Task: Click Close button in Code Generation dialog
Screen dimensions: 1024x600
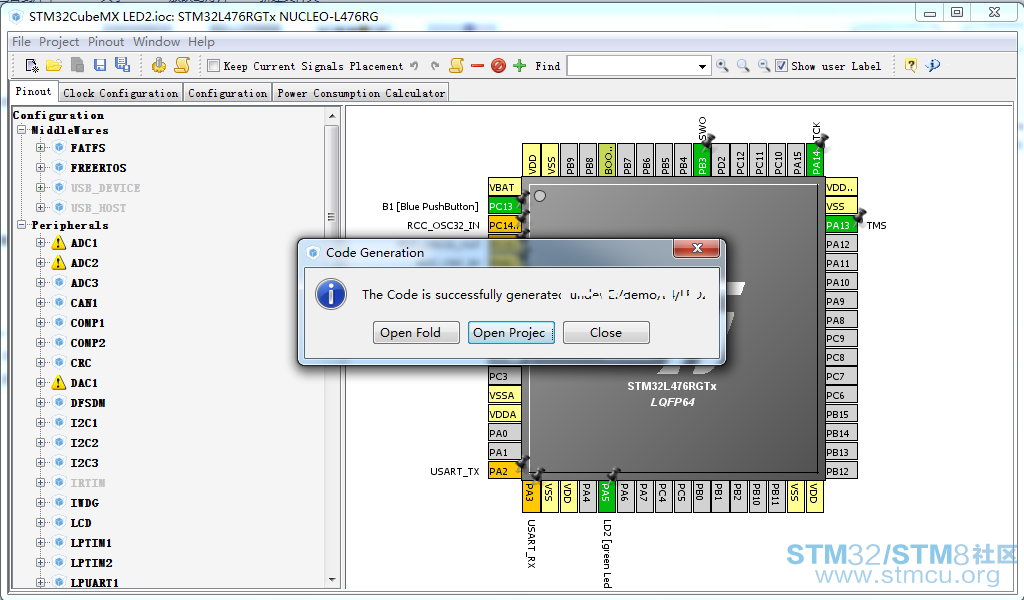Action: tap(606, 332)
